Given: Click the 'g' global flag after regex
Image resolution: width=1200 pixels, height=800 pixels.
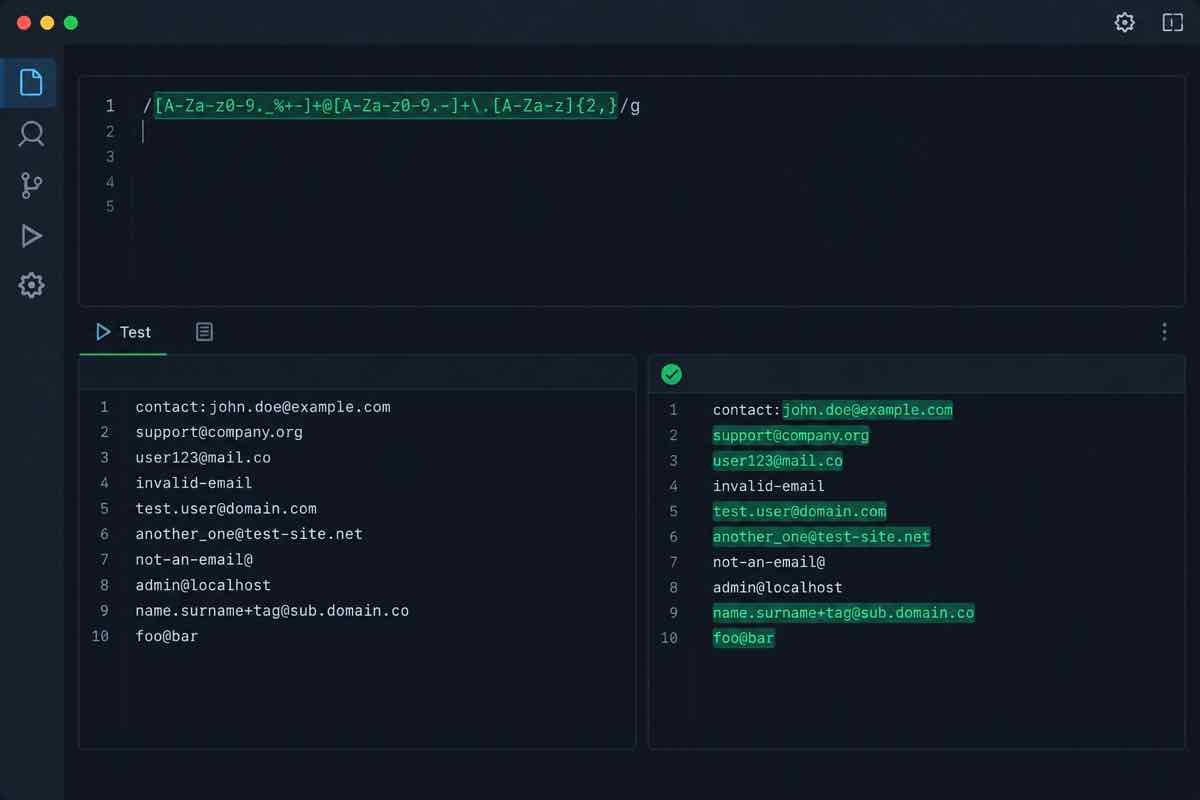Looking at the screenshot, I should pos(635,106).
